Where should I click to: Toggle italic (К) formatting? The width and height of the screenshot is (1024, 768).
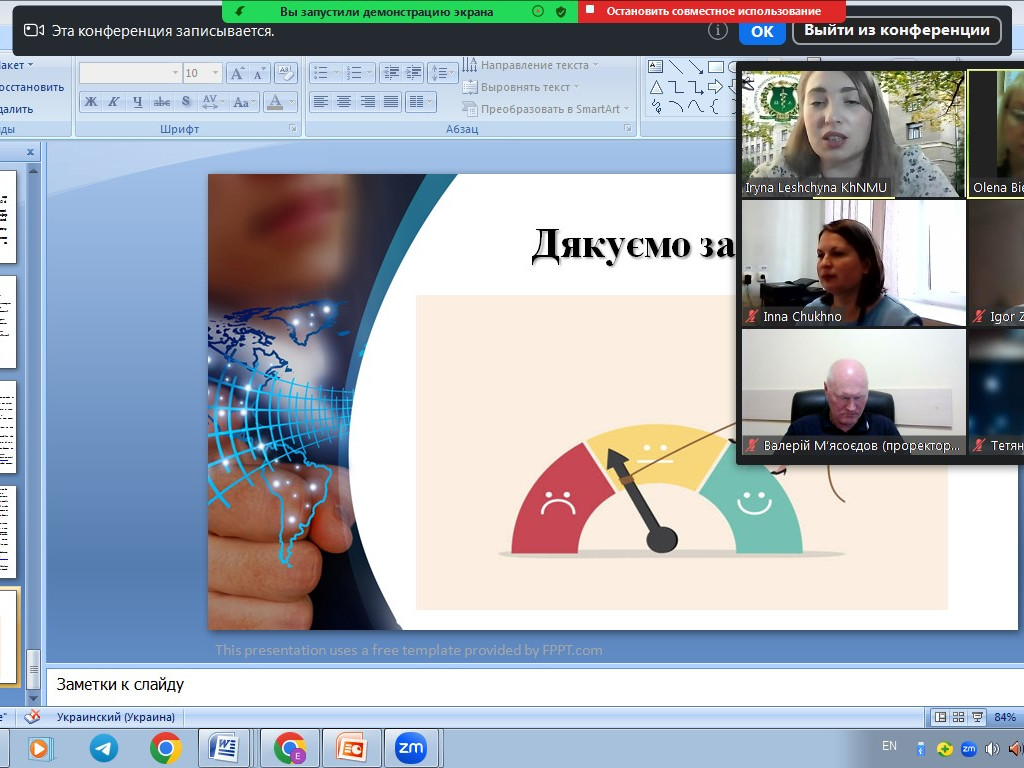(114, 102)
